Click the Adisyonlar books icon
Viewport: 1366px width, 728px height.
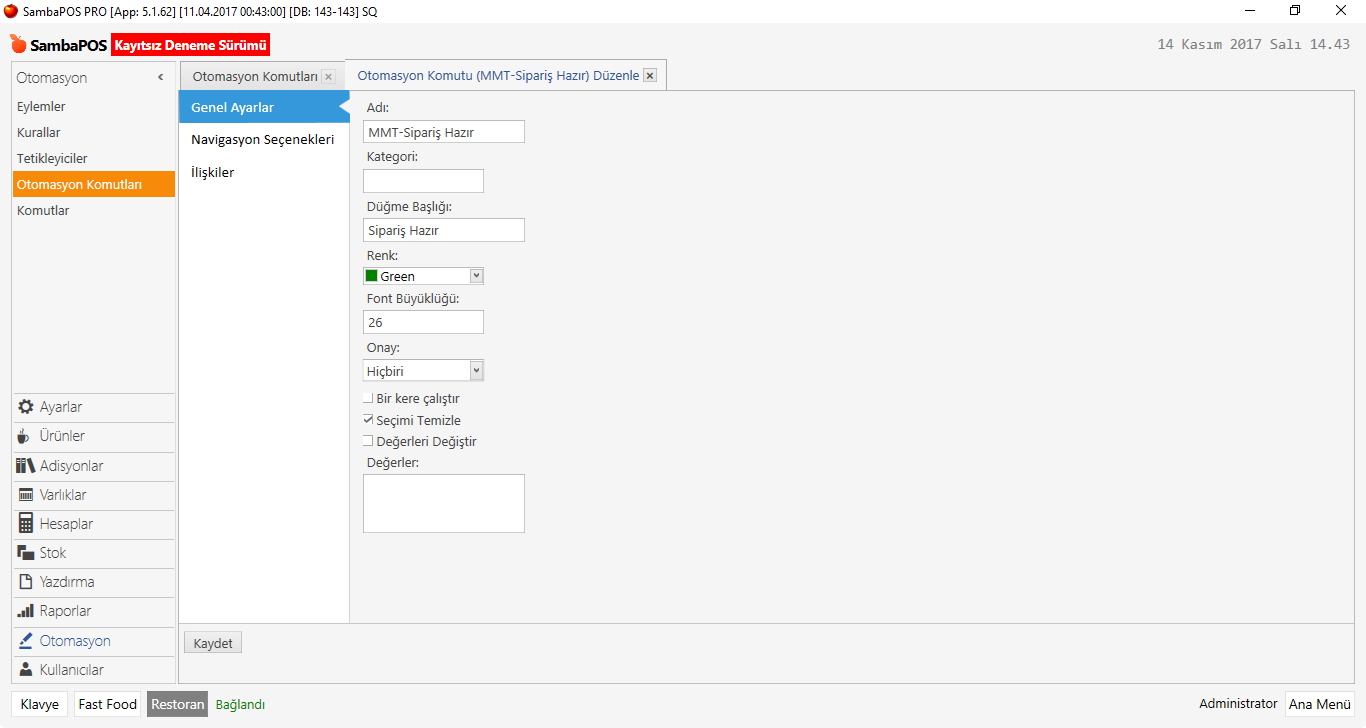point(26,466)
